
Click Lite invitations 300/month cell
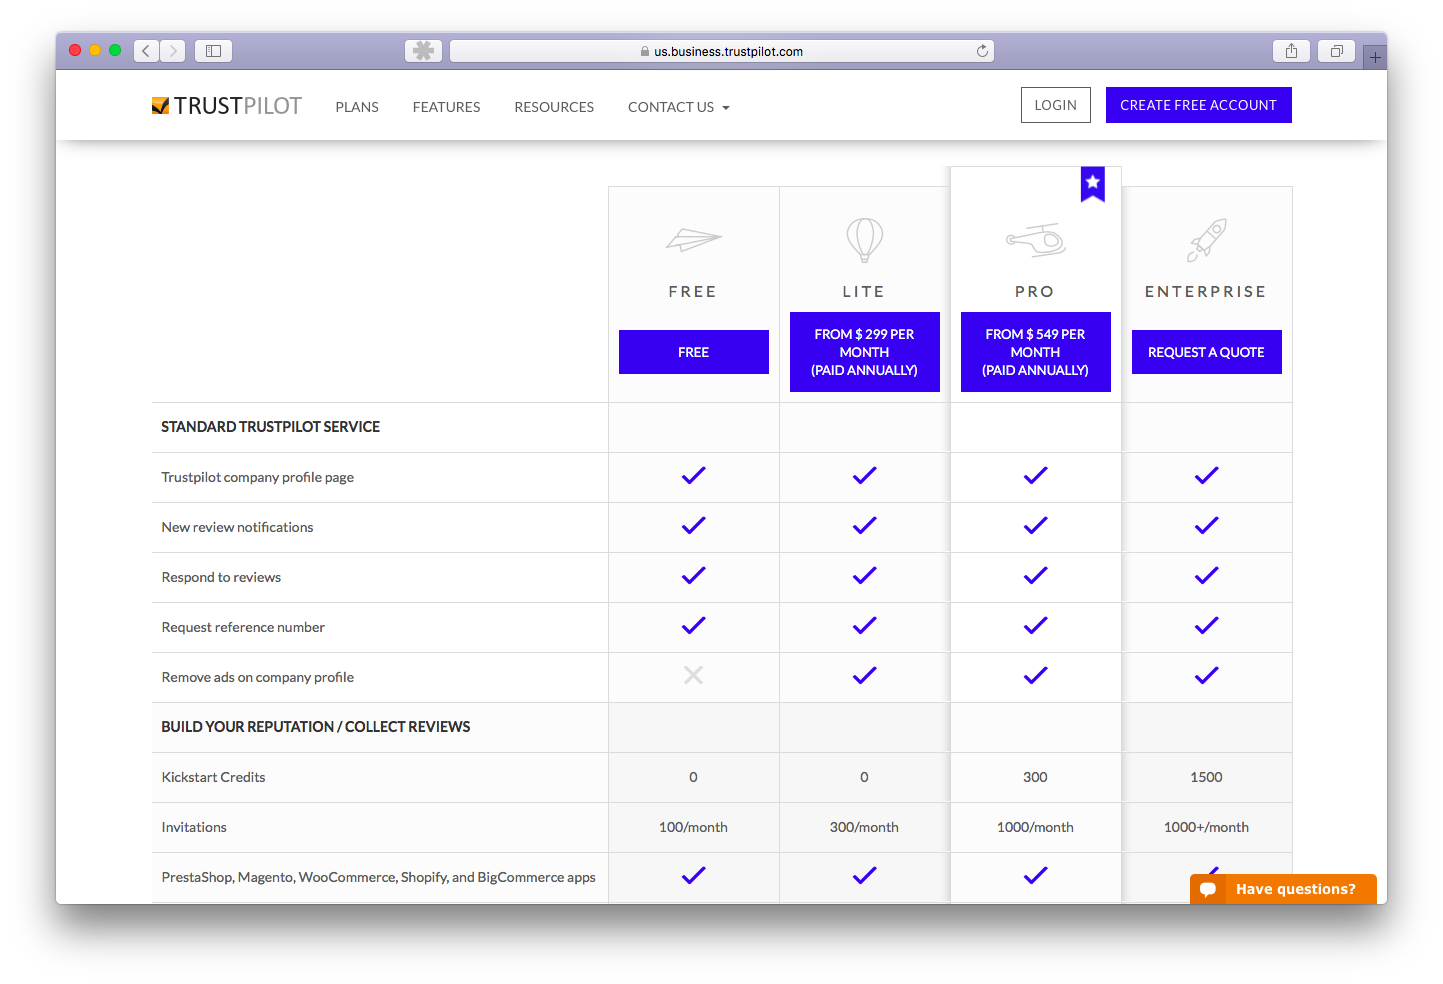pyautogui.click(x=864, y=827)
